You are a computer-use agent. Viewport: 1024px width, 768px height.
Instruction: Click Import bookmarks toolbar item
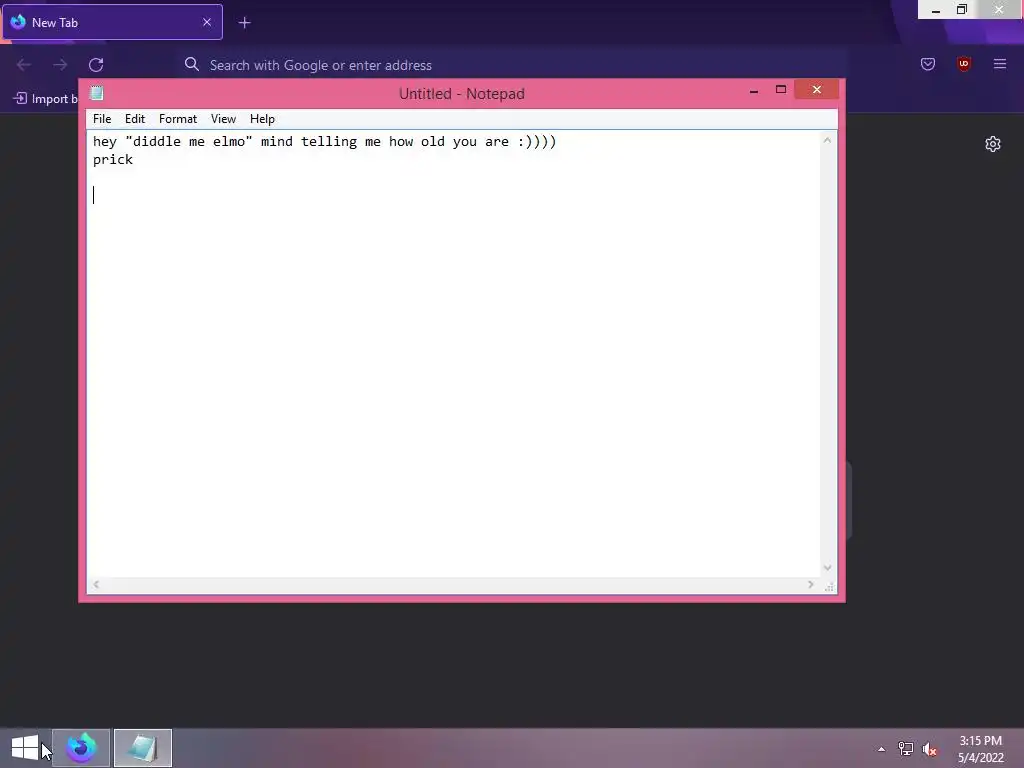coord(45,99)
